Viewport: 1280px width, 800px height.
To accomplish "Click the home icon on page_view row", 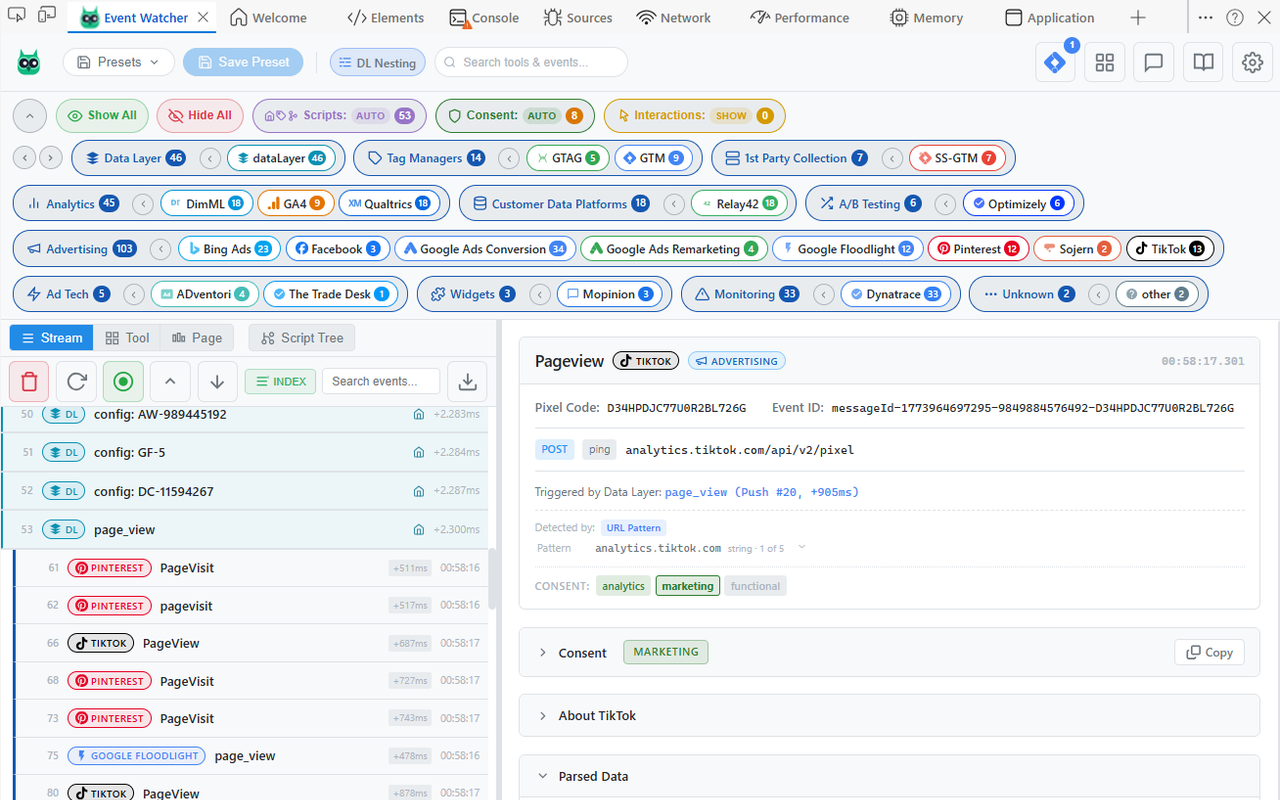I will click(420, 529).
